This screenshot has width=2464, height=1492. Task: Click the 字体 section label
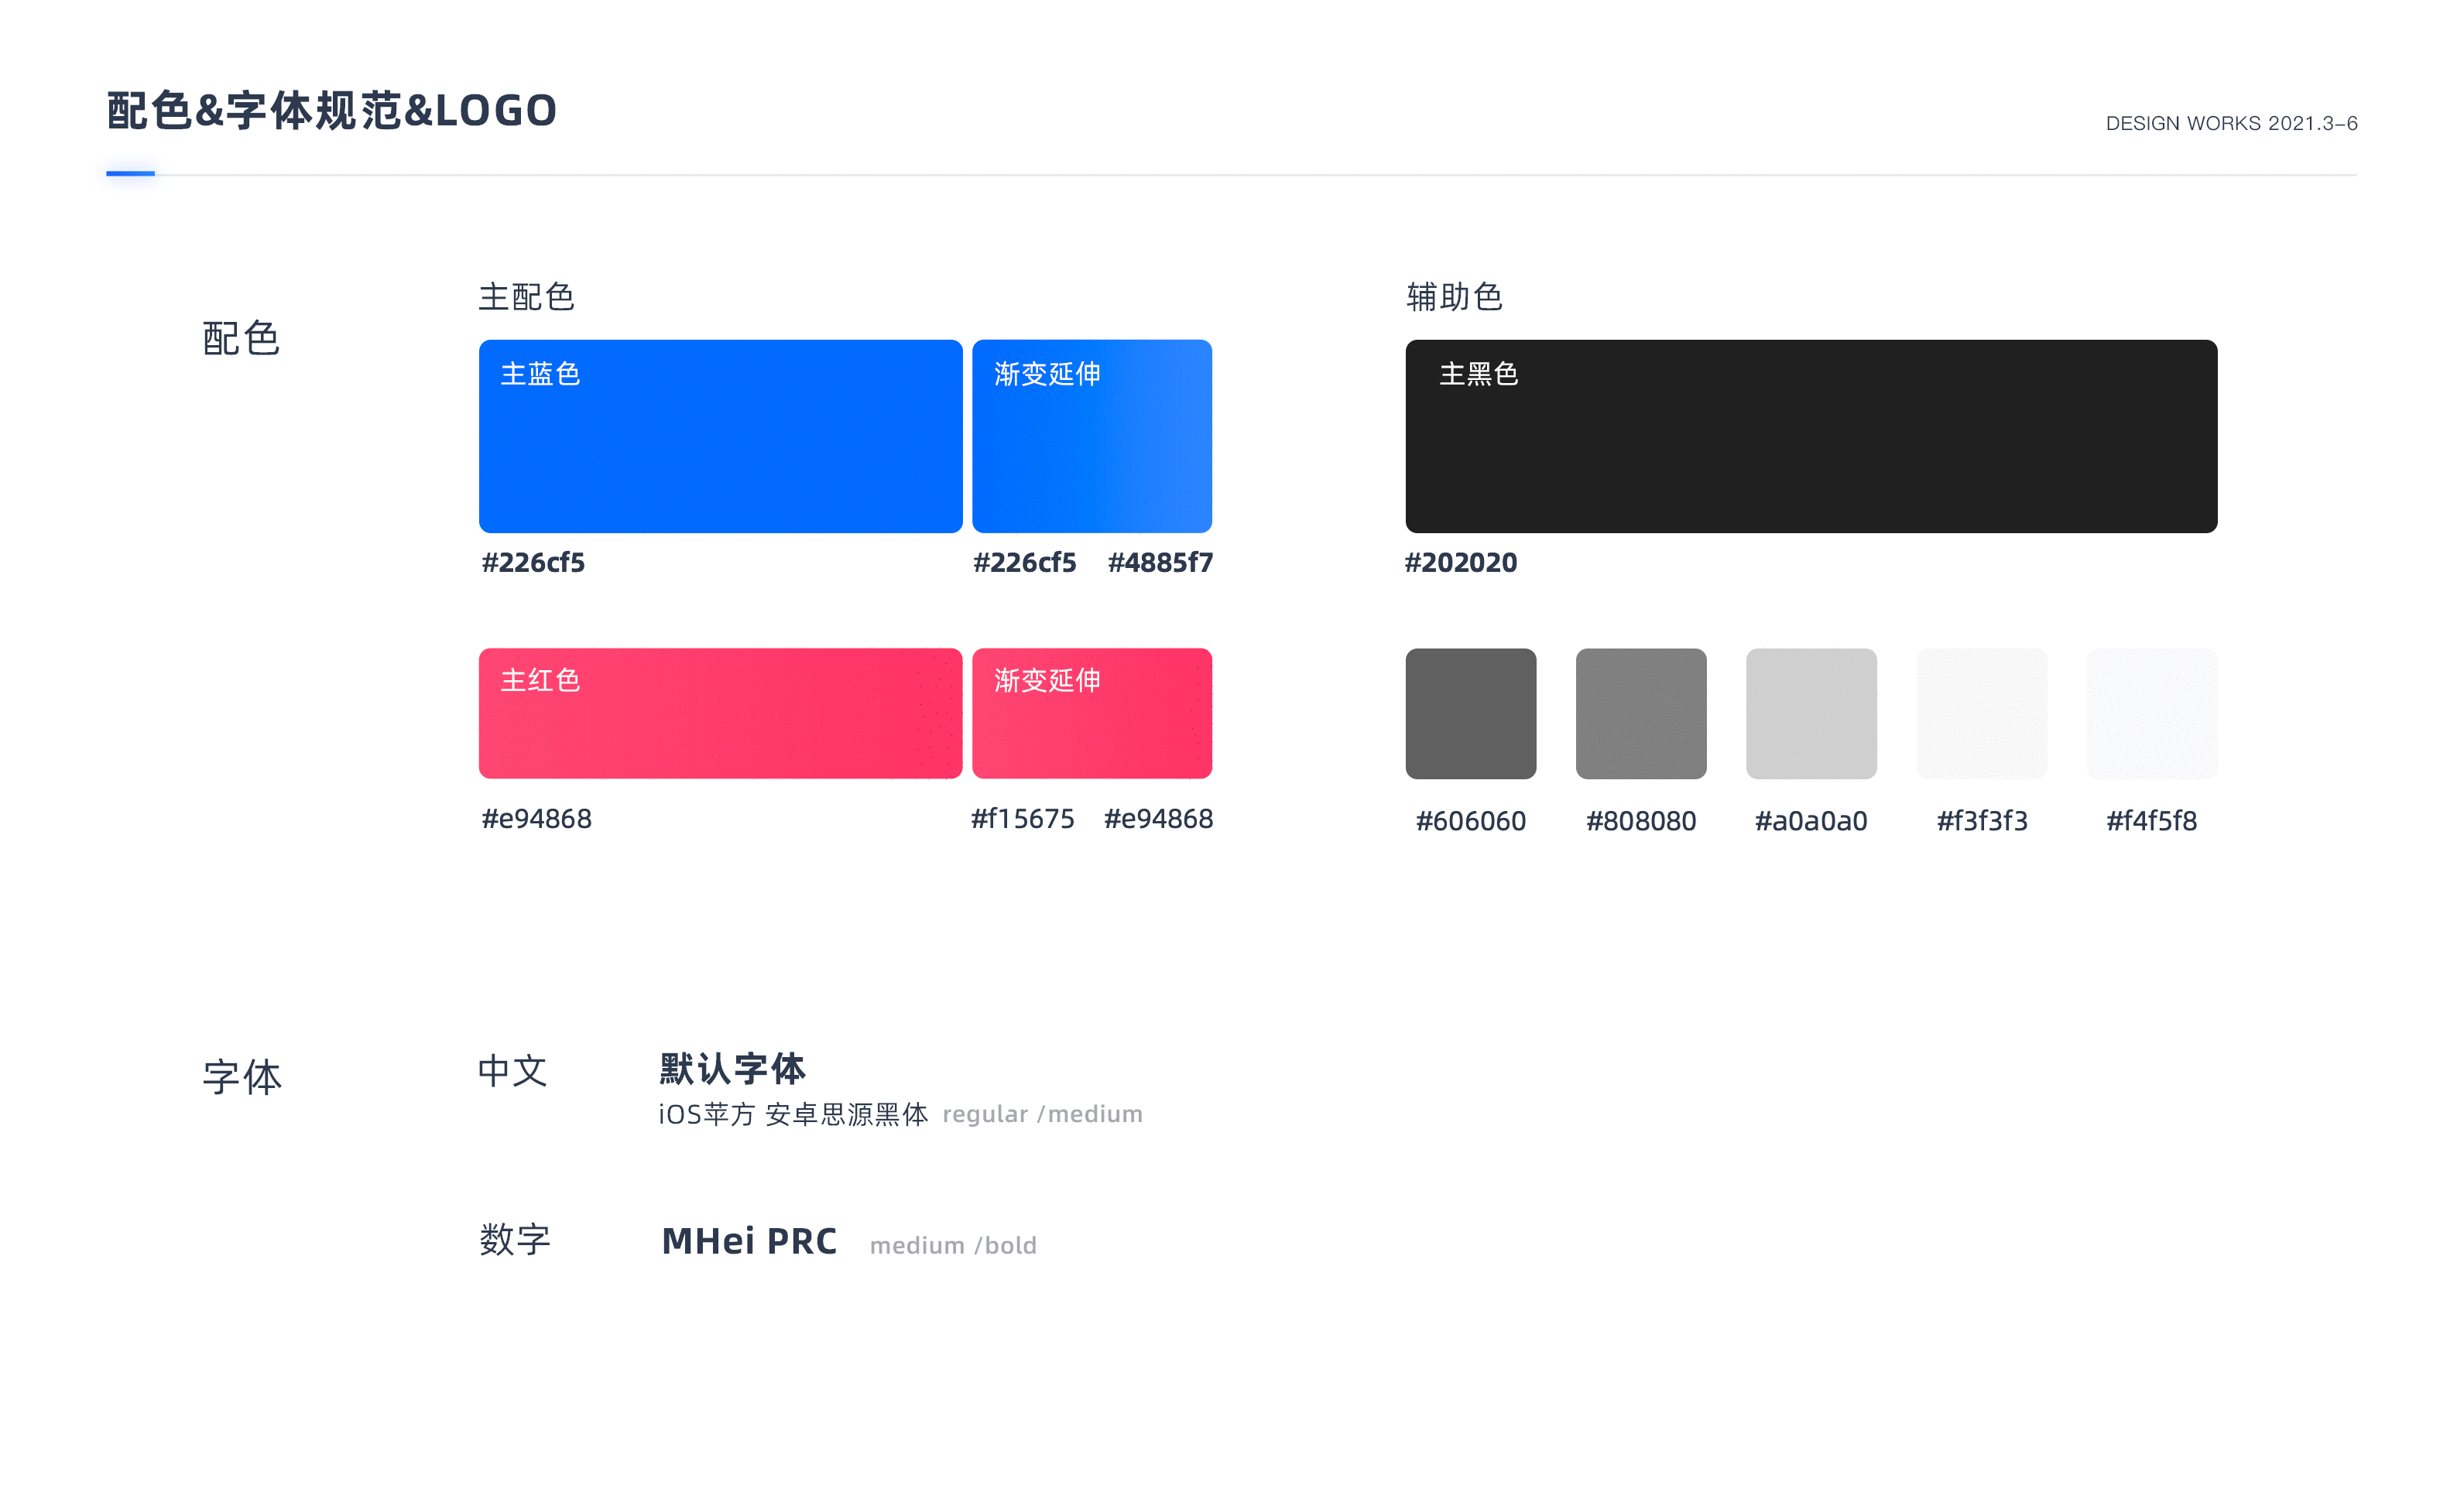(x=242, y=1077)
